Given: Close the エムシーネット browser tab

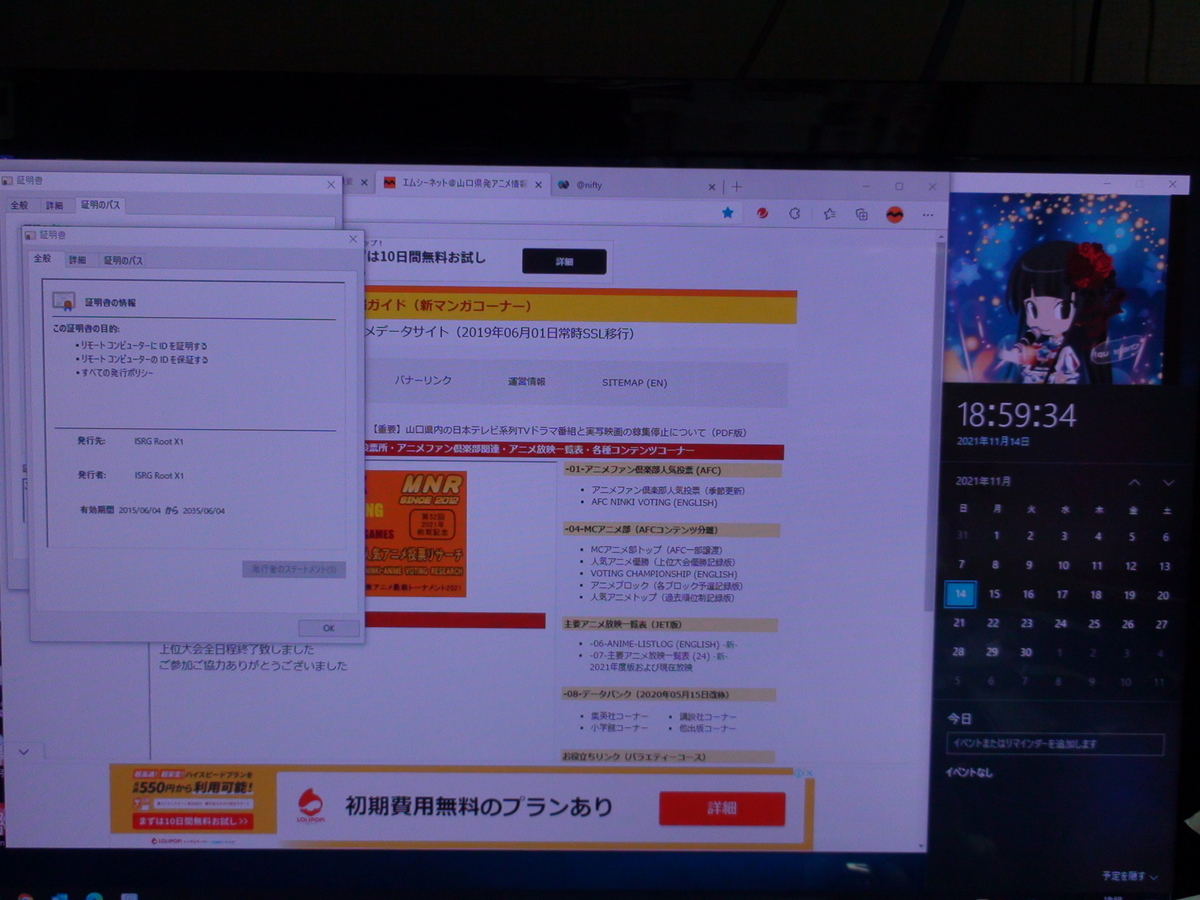Looking at the screenshot, I should click(x=538, y=184).
